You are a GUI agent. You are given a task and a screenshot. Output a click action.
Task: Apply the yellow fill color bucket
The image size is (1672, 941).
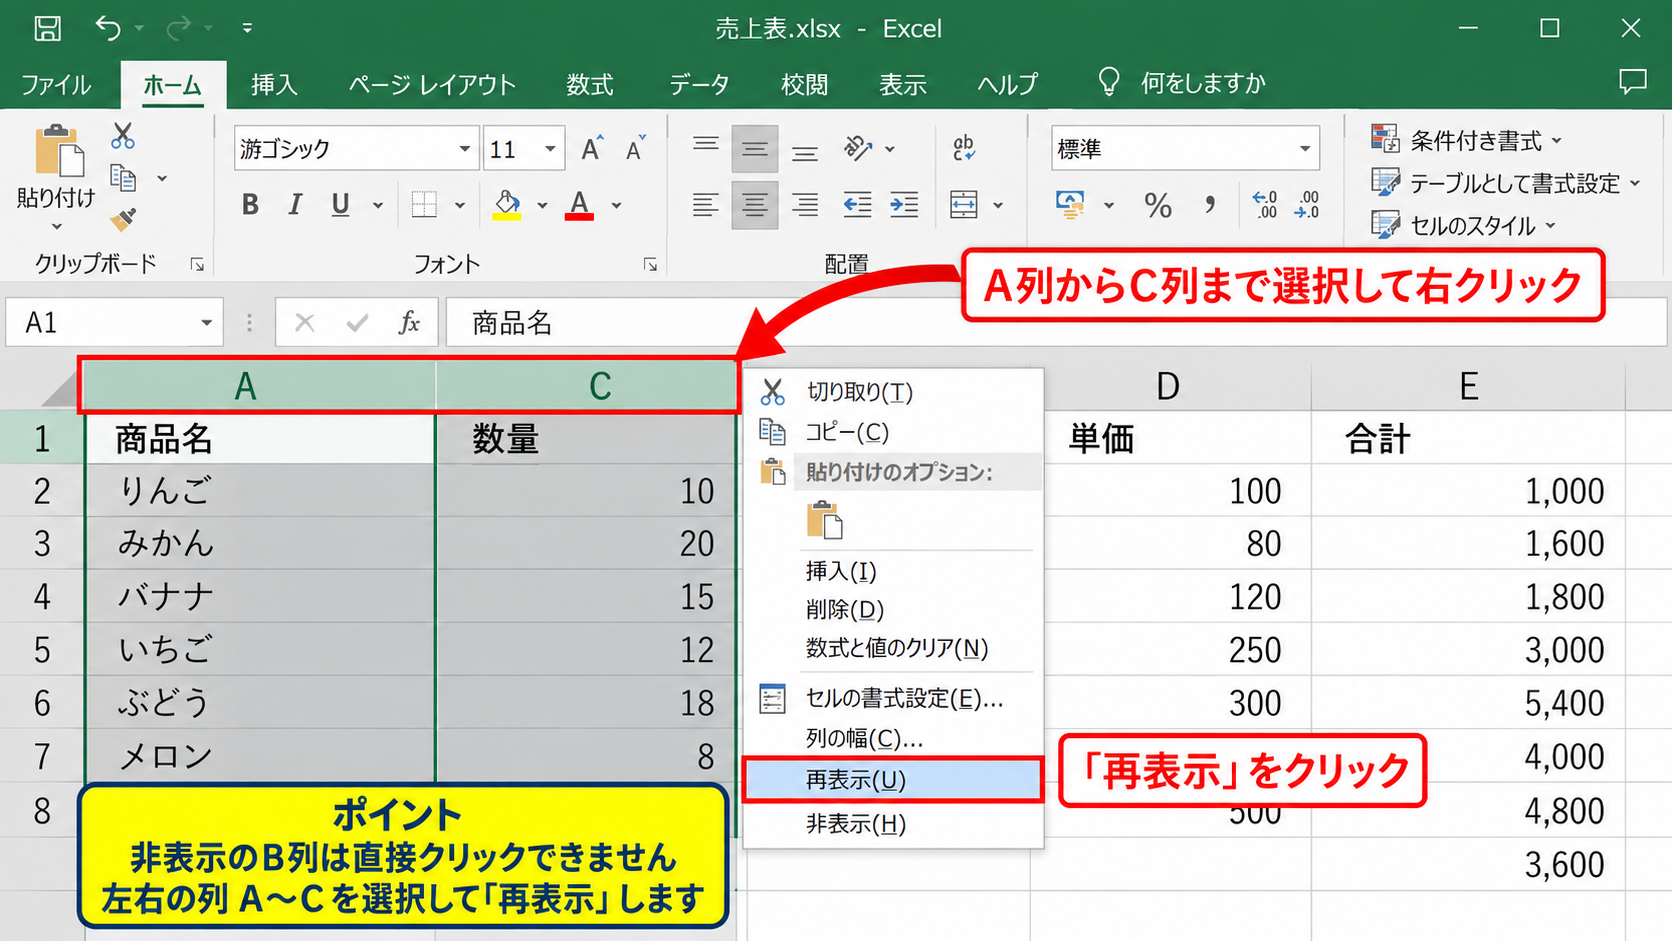tap(507, 205)
